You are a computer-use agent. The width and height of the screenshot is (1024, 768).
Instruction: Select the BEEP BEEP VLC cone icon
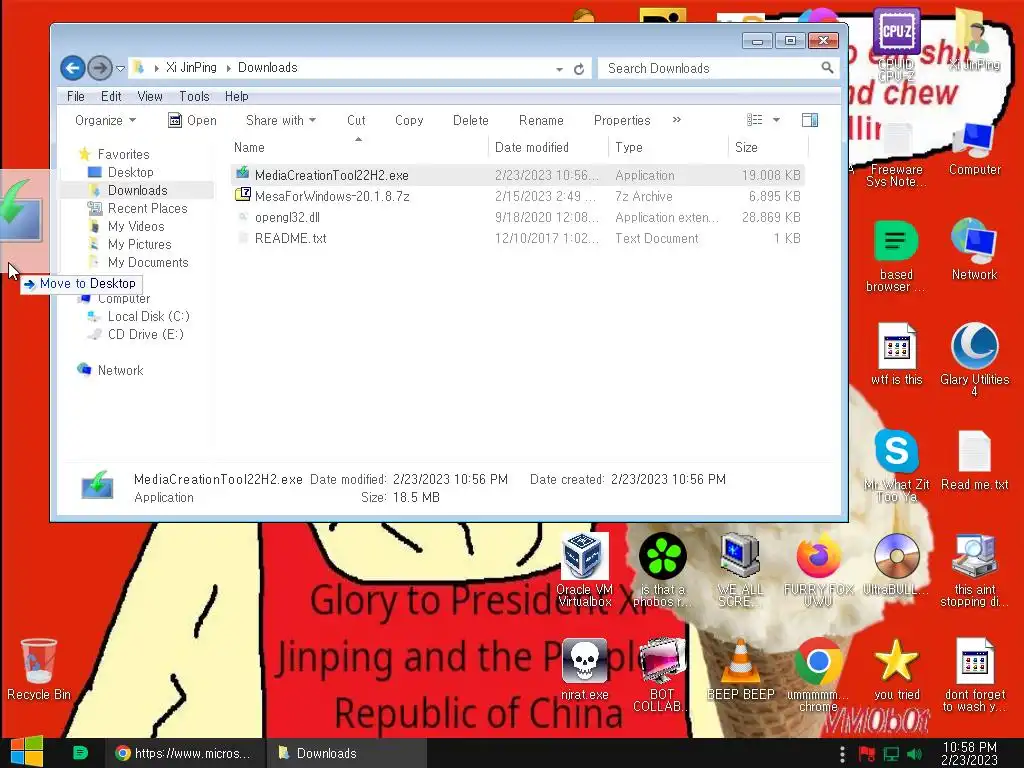(741, 670)
